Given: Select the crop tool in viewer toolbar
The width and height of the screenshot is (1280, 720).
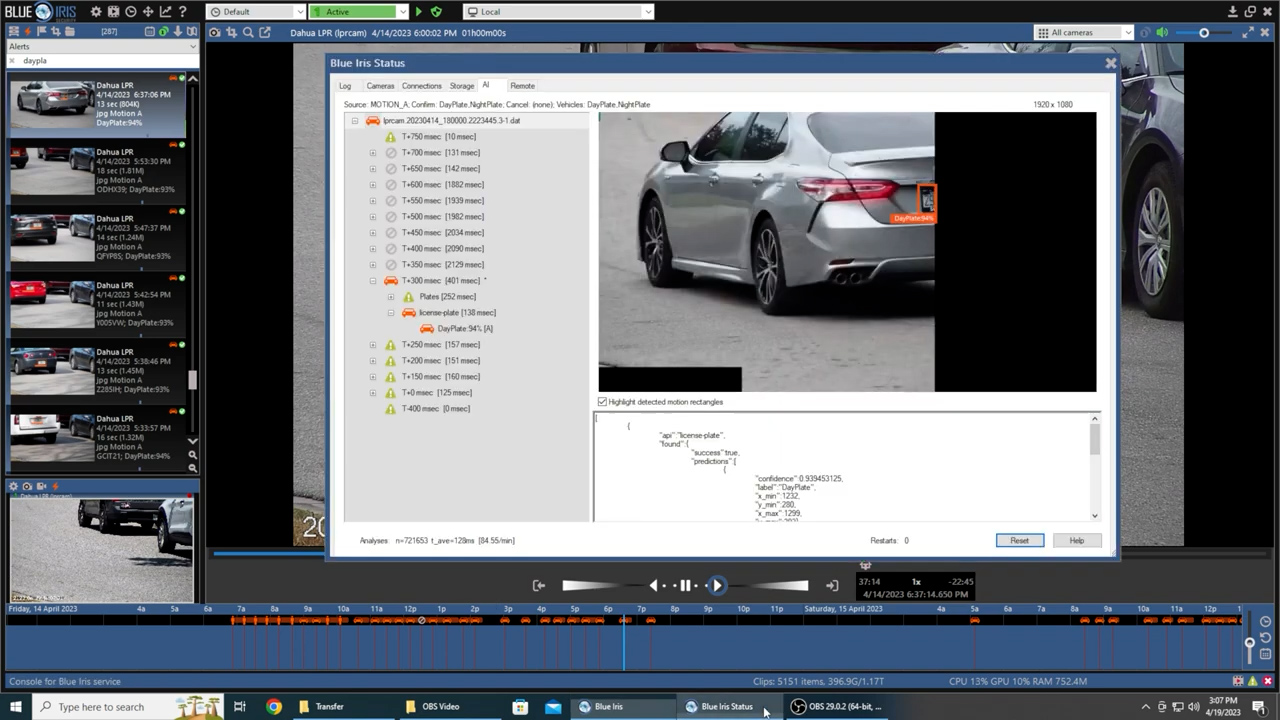Looking at the screenshot, I should 231,32.
